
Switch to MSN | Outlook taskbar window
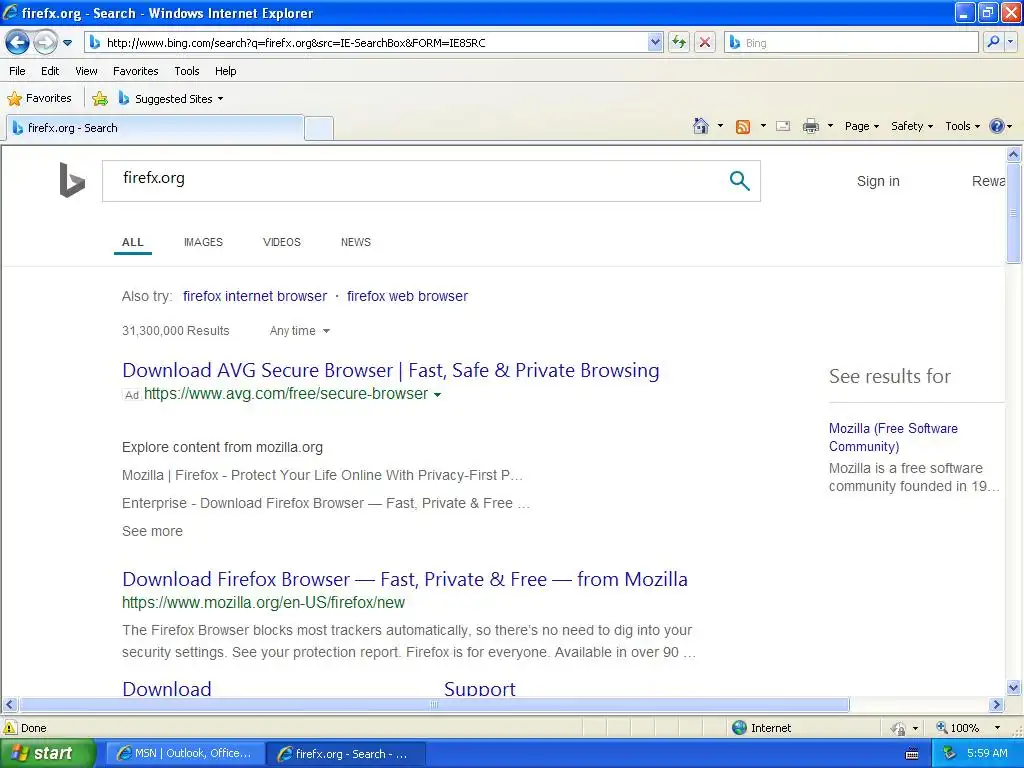point(185,754)
